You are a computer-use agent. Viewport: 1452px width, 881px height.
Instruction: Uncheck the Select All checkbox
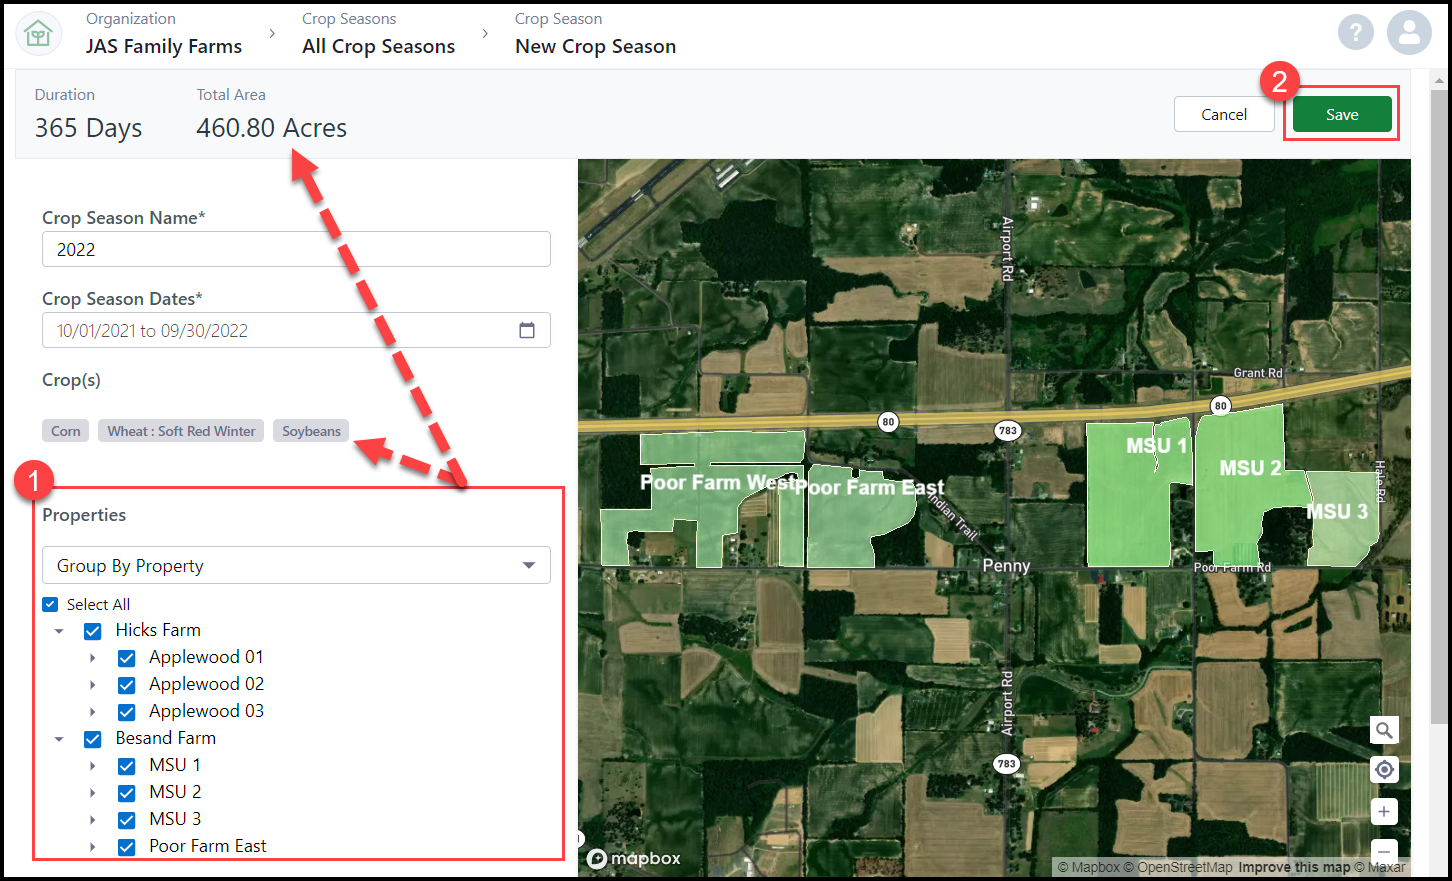(x=50, y=604)
